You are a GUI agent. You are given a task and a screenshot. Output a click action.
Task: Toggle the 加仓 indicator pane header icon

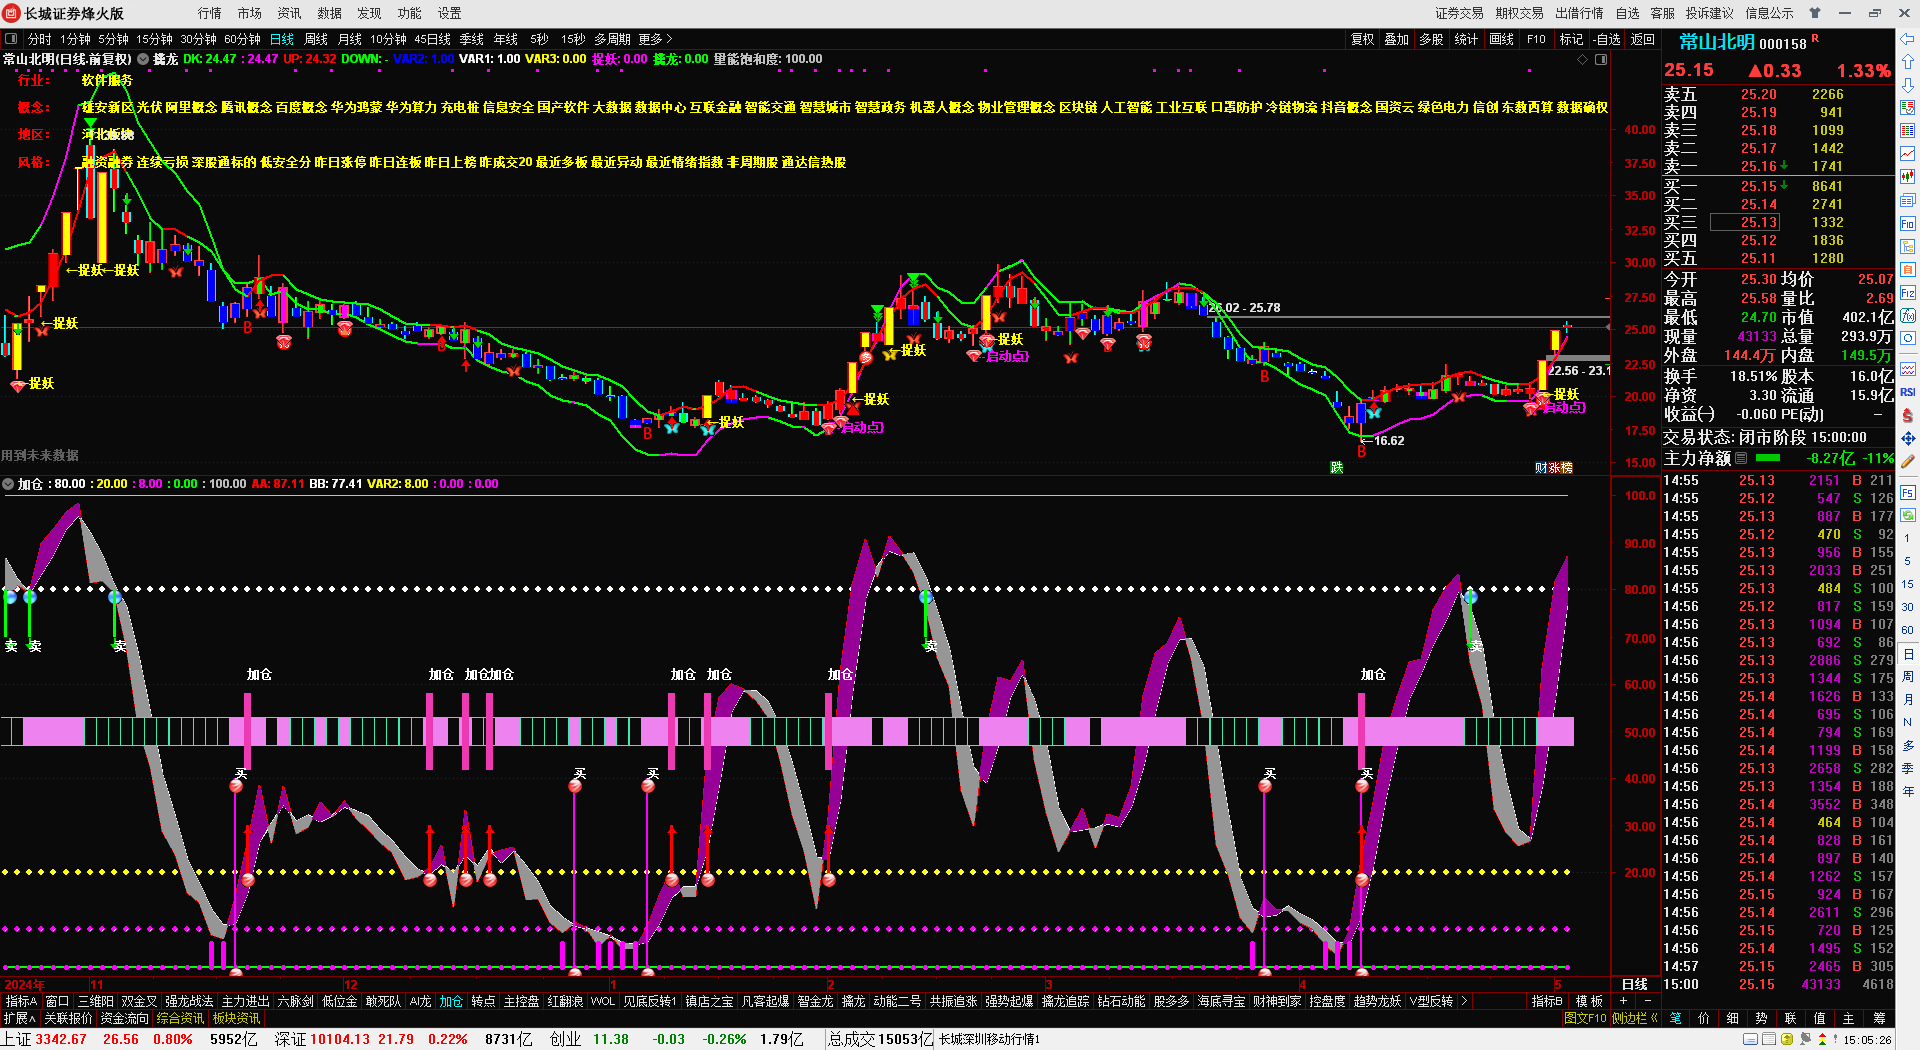[9, 484]
